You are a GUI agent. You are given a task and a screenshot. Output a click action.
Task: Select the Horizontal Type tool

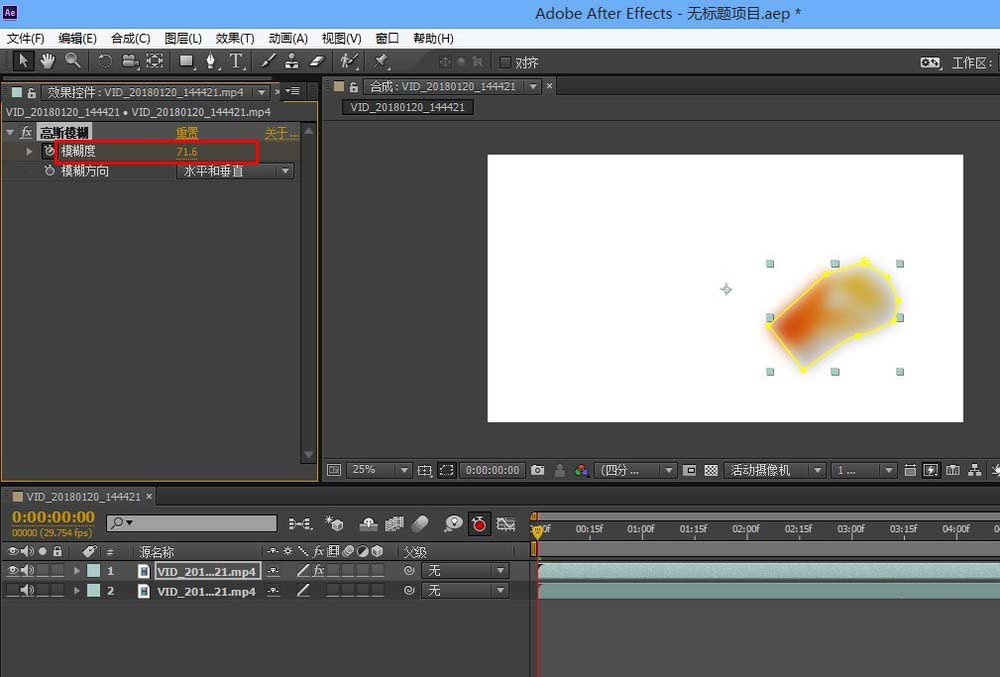pyautogui.click(x=236, y=62)
